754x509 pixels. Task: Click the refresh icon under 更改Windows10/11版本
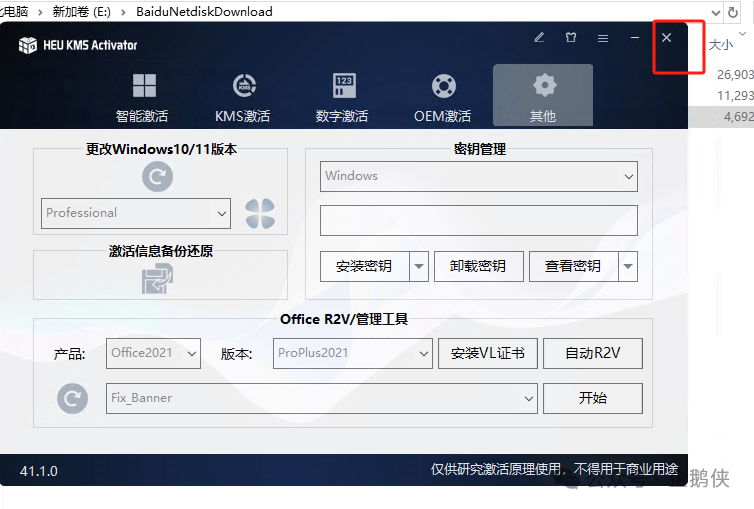click(157, 176)
